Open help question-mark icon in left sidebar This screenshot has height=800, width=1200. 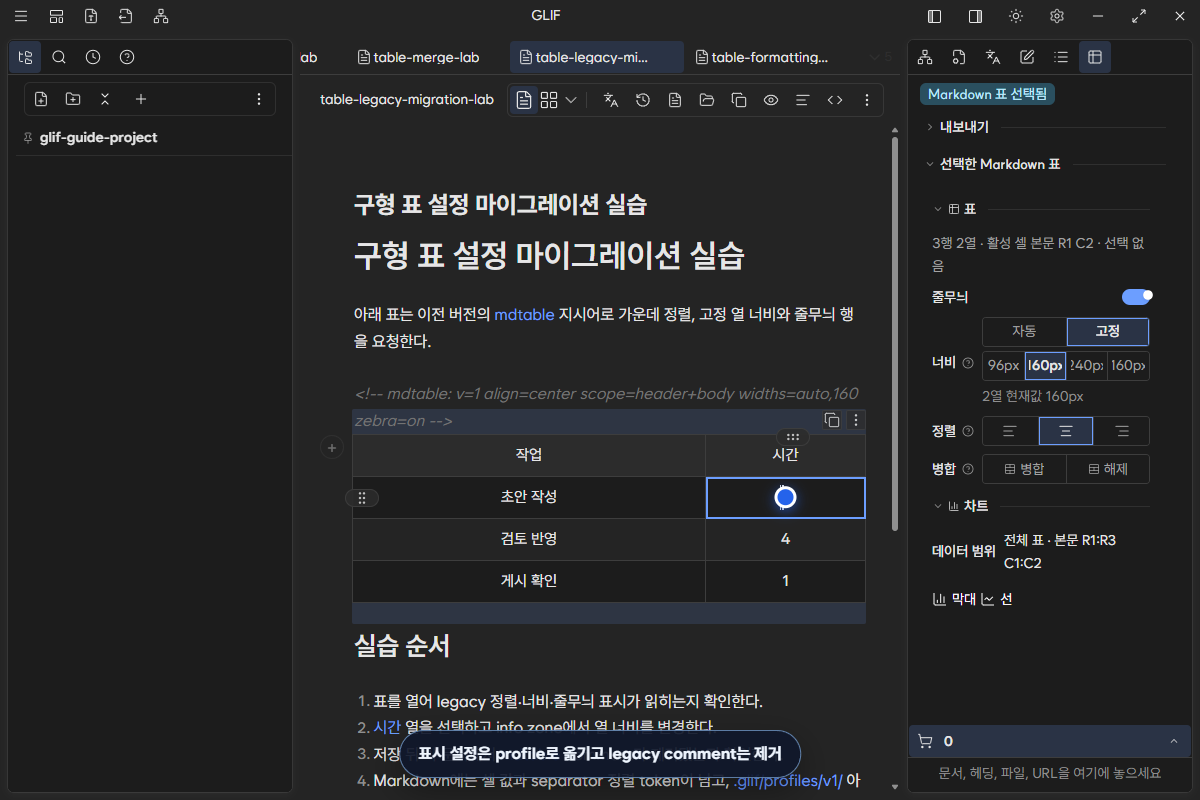[x=127, y=57]
